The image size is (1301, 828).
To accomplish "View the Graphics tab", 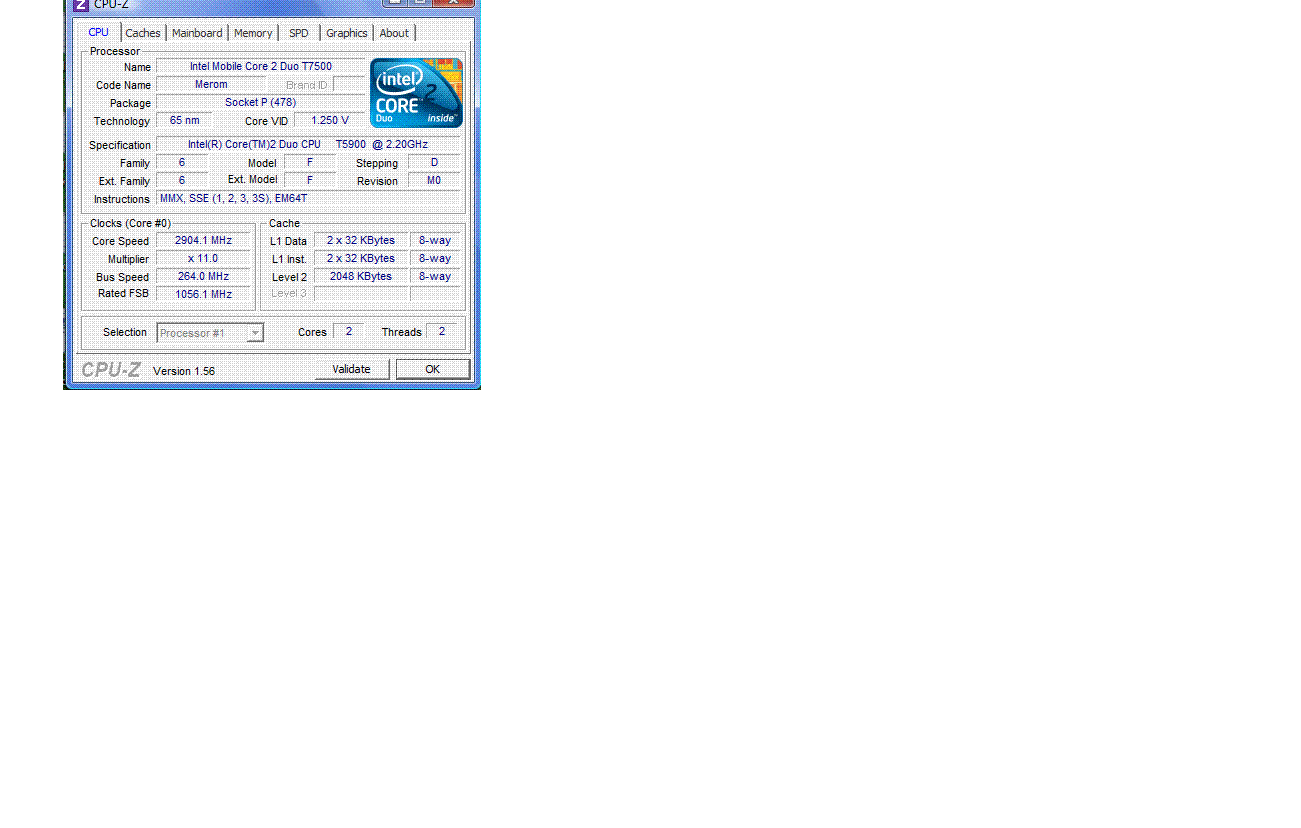I will click(347, 33).
